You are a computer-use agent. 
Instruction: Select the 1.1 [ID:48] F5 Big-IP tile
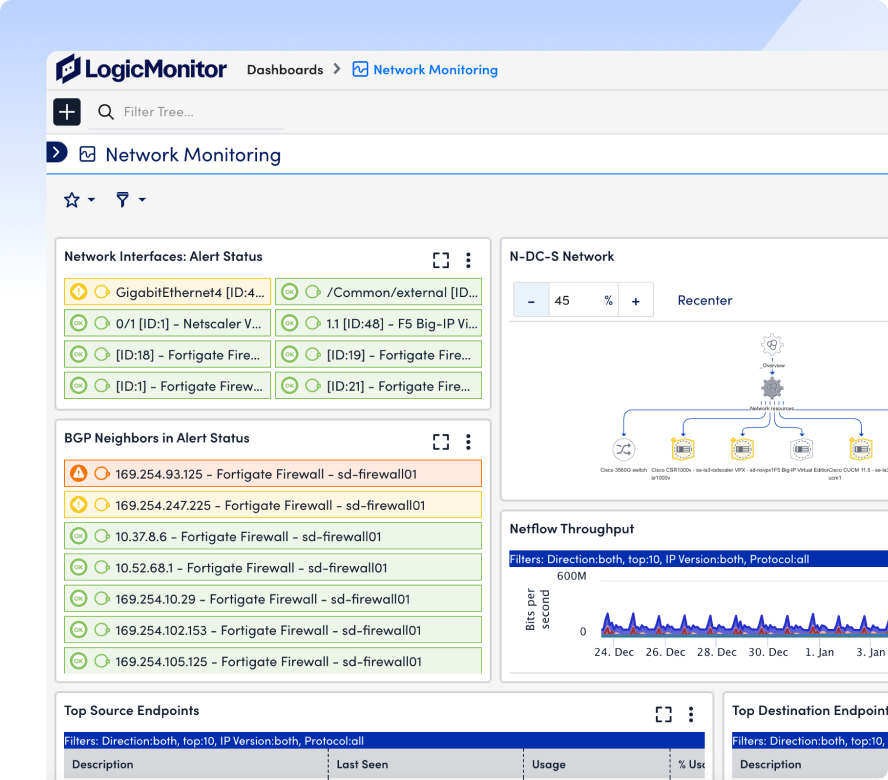(x=378, y=323)
